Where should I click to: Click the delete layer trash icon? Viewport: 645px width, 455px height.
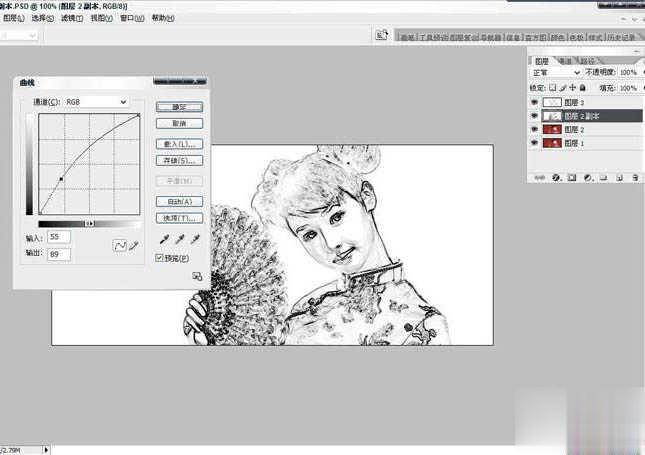coord(635,177)
